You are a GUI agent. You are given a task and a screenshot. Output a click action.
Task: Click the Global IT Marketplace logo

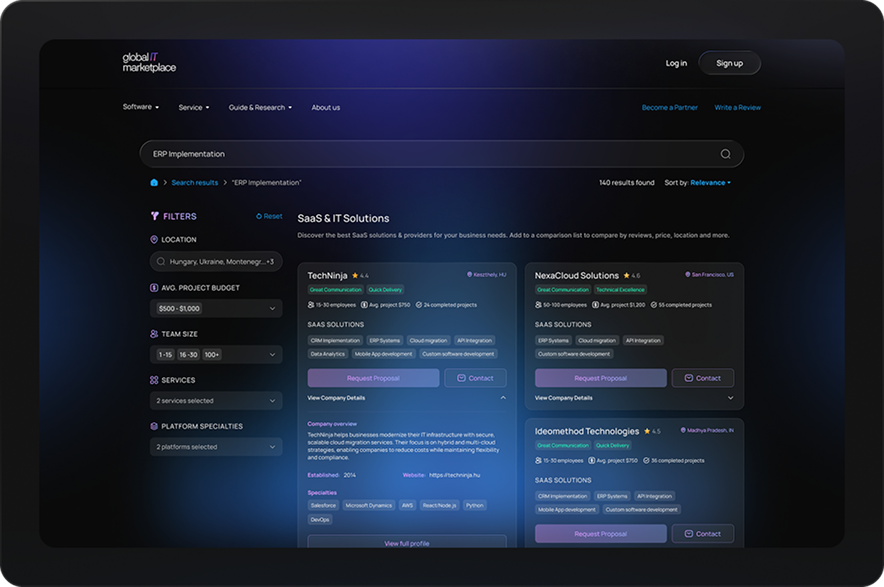pyautogui.click(x=149, y=63)
